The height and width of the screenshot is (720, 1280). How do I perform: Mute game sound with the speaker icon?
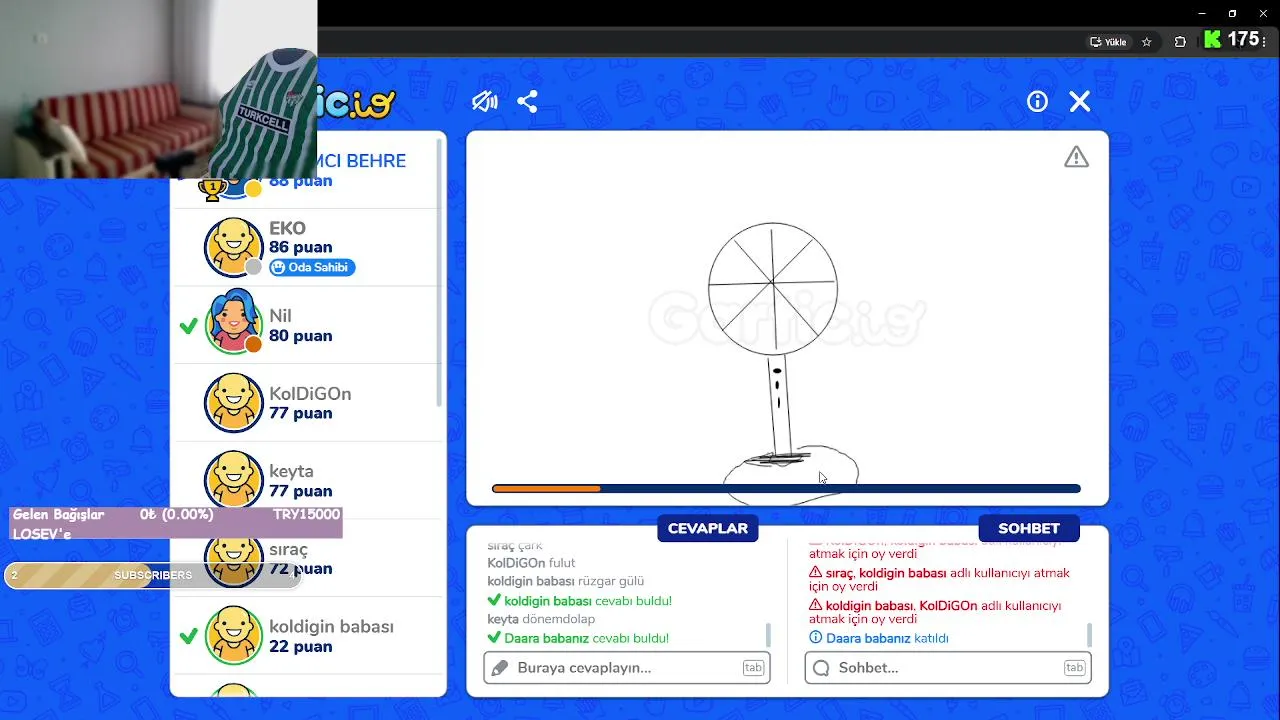tap(485, 101)
